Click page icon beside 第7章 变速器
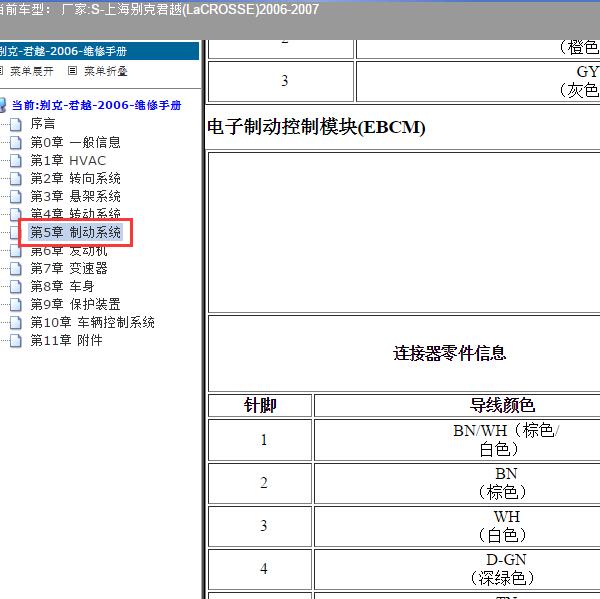Image resolution: width=600 pixels, height=599 pixels. tap(16, 268)
